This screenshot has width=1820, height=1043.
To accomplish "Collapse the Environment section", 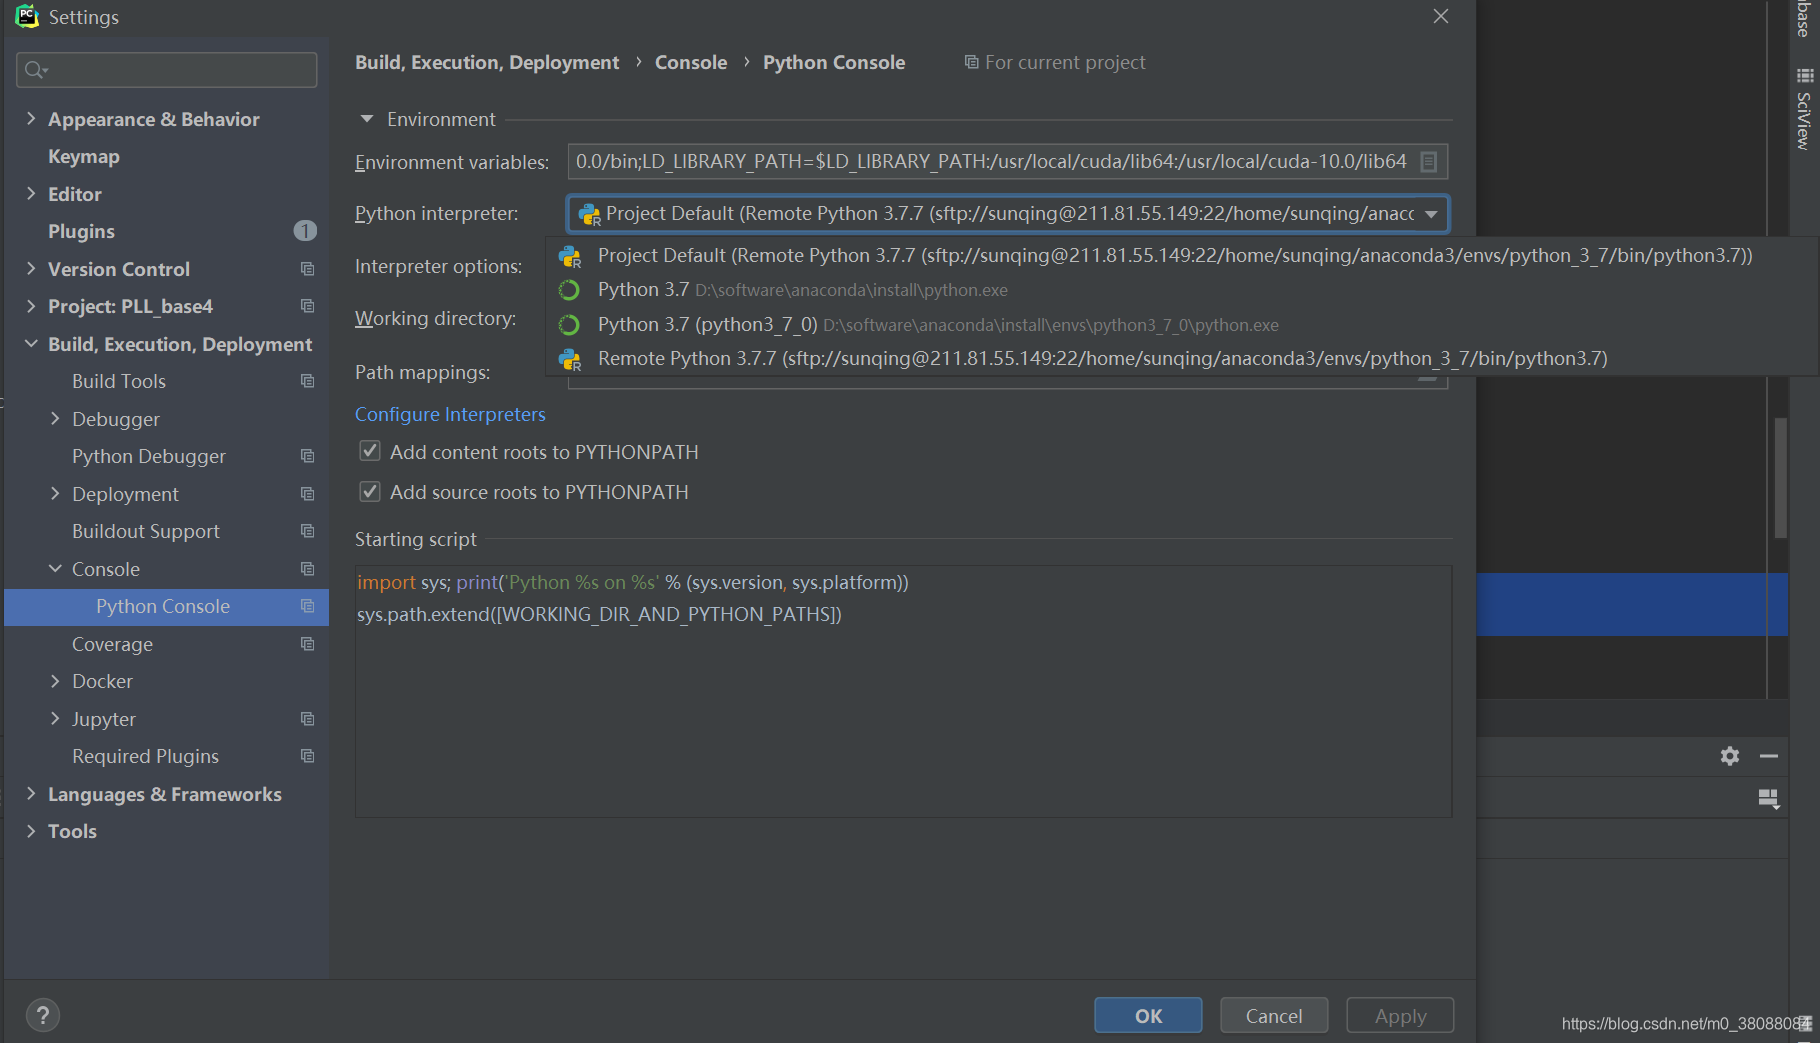I will 367,119.
